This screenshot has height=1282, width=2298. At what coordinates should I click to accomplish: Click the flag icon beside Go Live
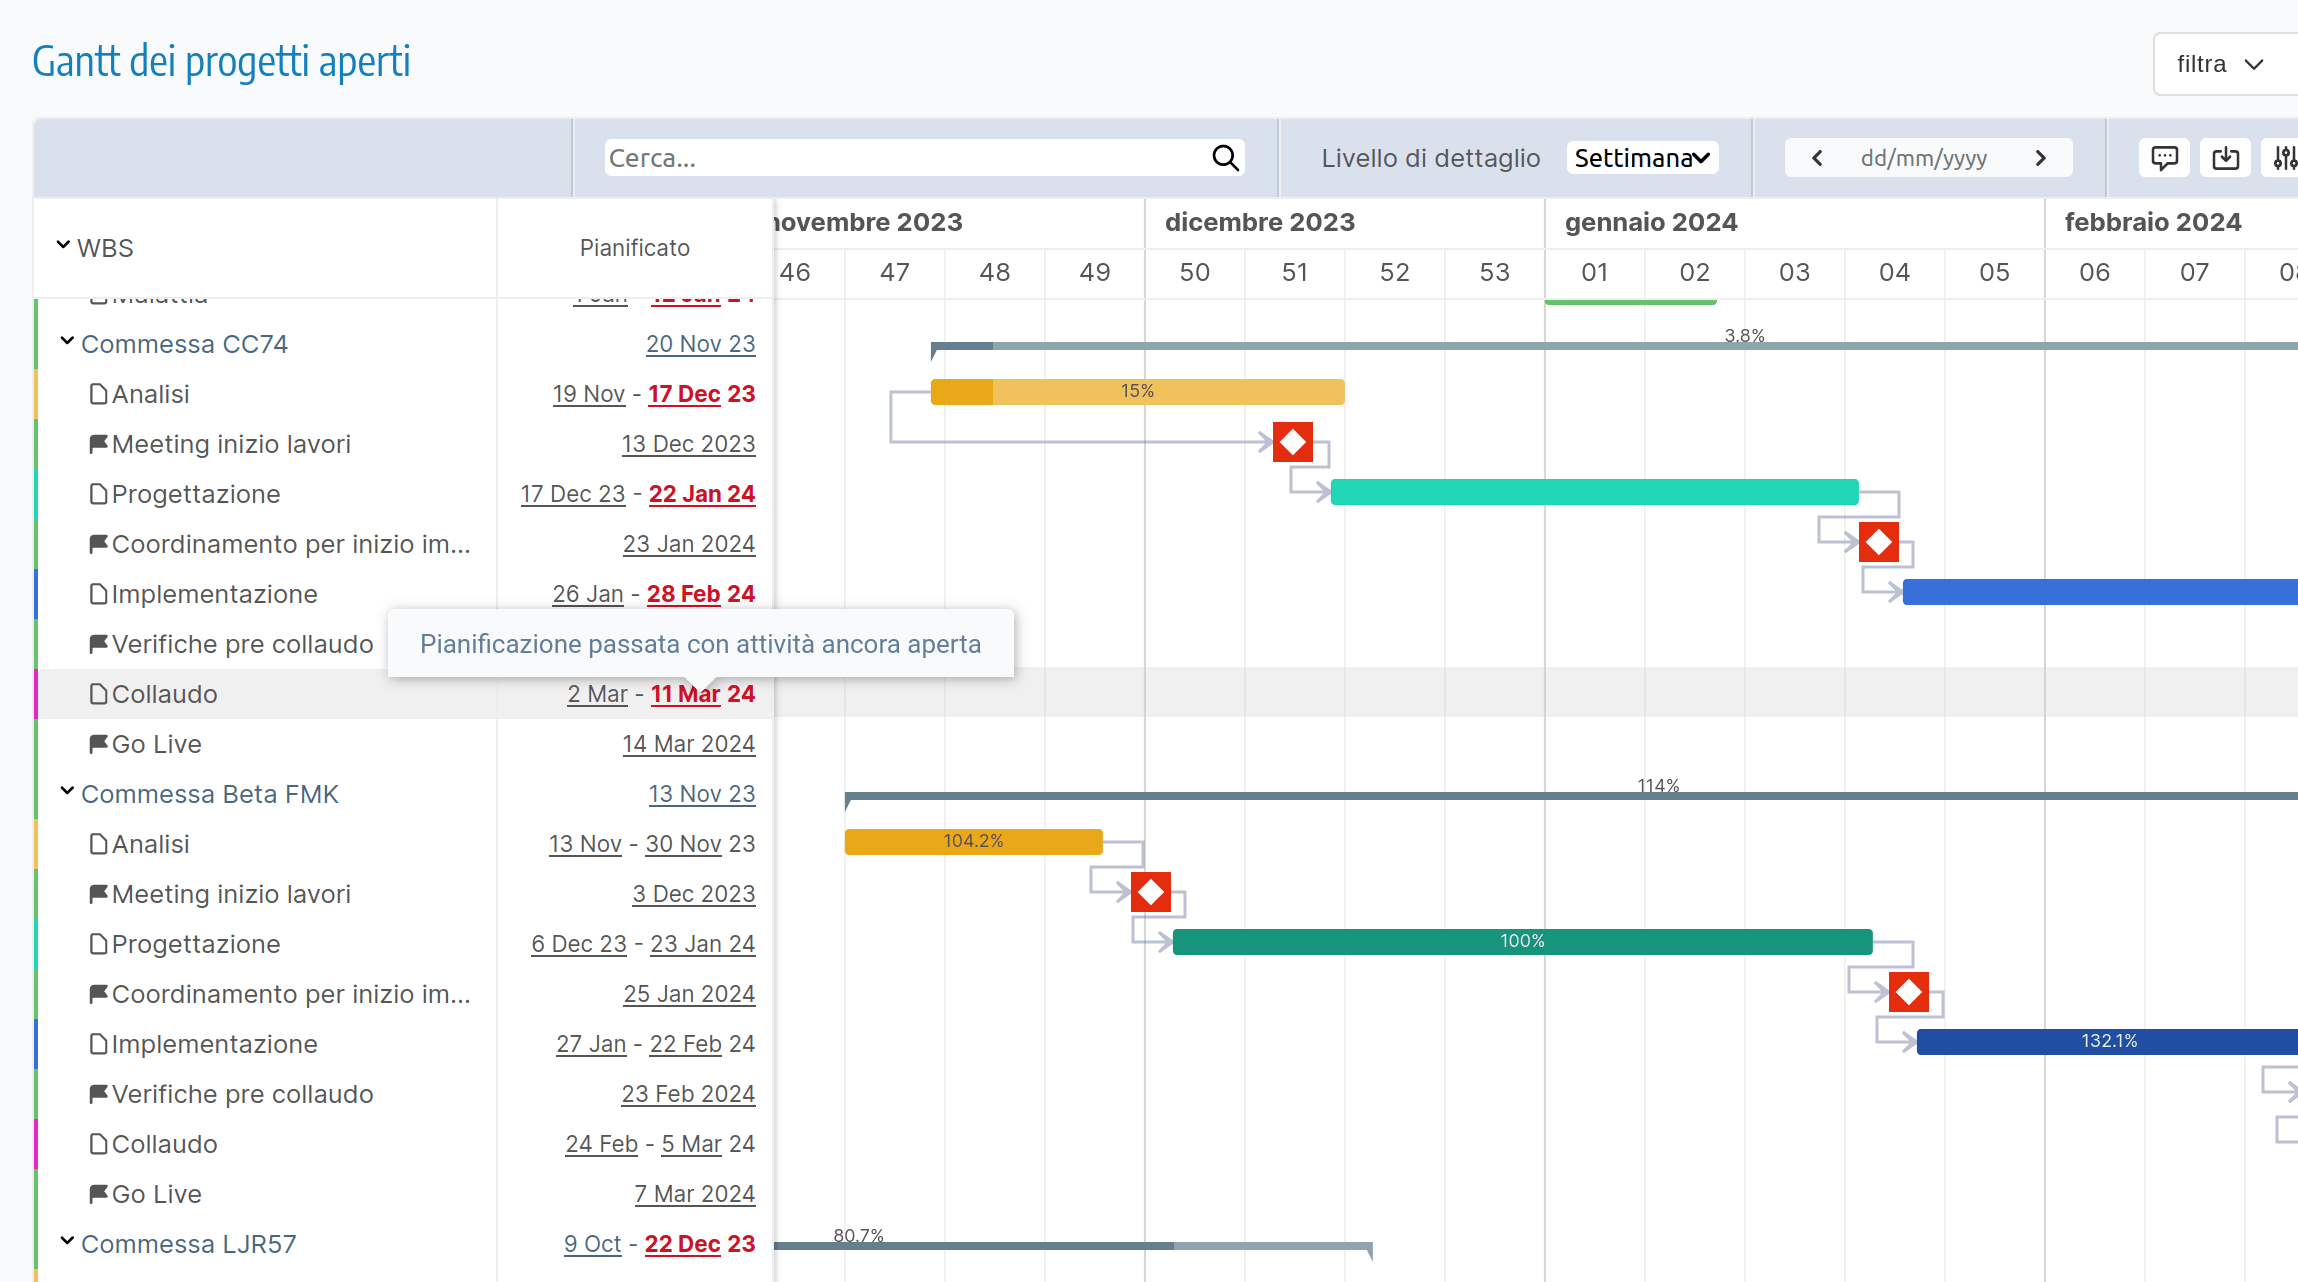pos(98,743)
